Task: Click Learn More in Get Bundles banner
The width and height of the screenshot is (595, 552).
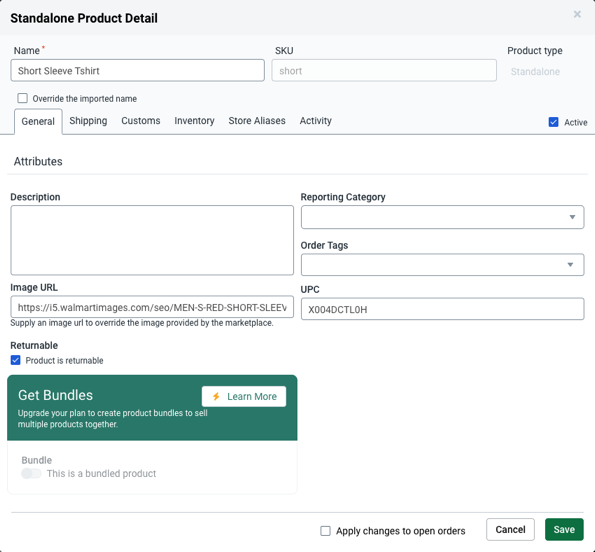Action: tap(244, 396)
